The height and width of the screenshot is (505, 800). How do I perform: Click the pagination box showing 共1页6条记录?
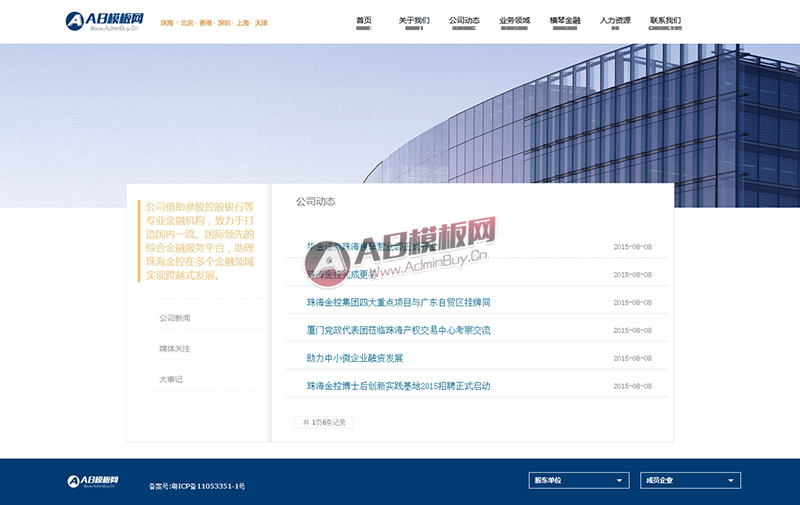(323, 423)
